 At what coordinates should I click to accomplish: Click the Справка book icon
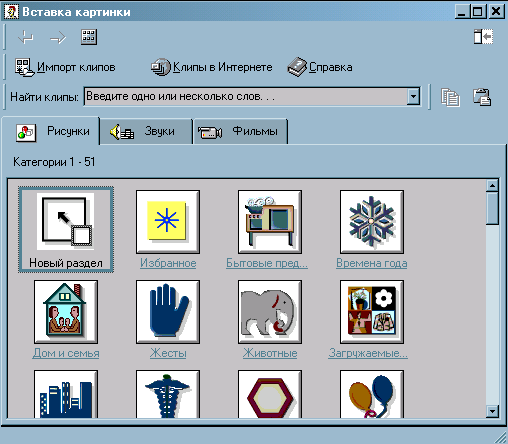297,67
